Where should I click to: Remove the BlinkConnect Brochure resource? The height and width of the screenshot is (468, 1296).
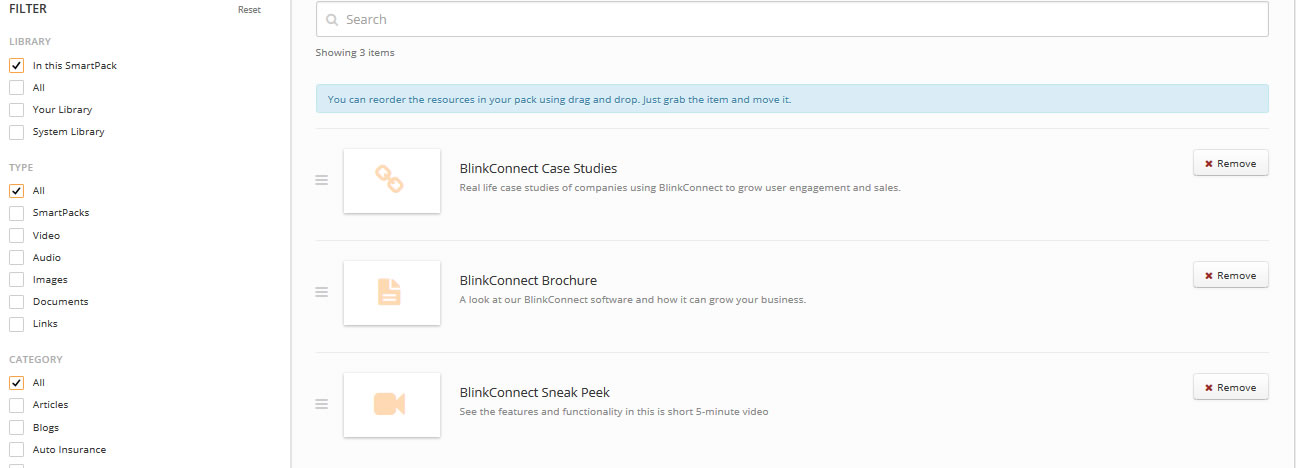pyautogui.click(x=1230, y=276)
